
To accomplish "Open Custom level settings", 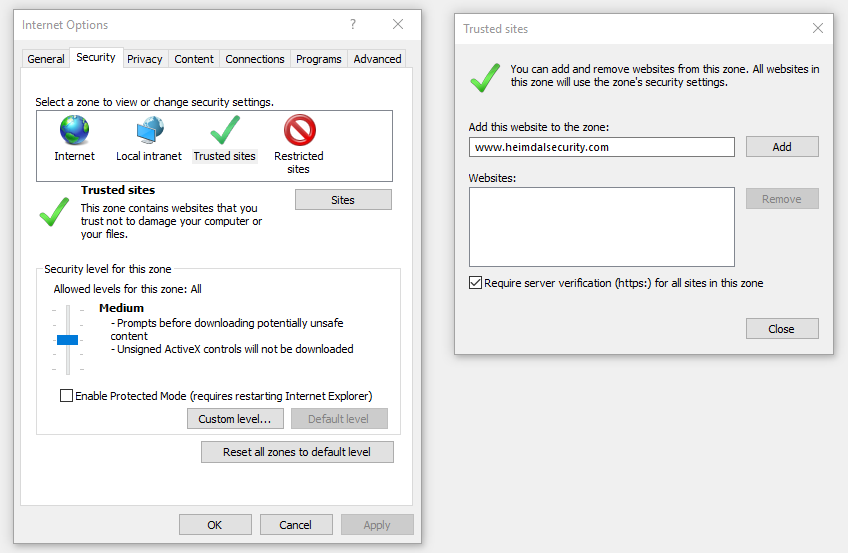I will tap(235, 419).
